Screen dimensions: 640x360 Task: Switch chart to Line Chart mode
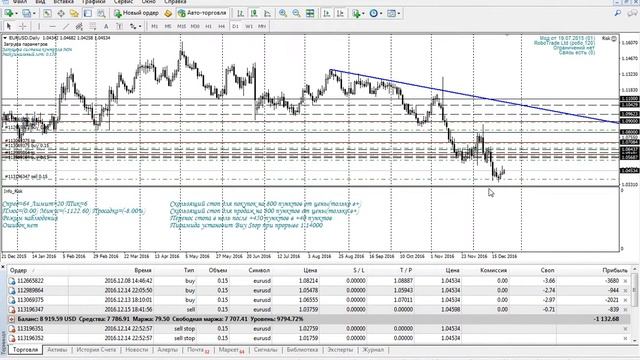(267, 13)
